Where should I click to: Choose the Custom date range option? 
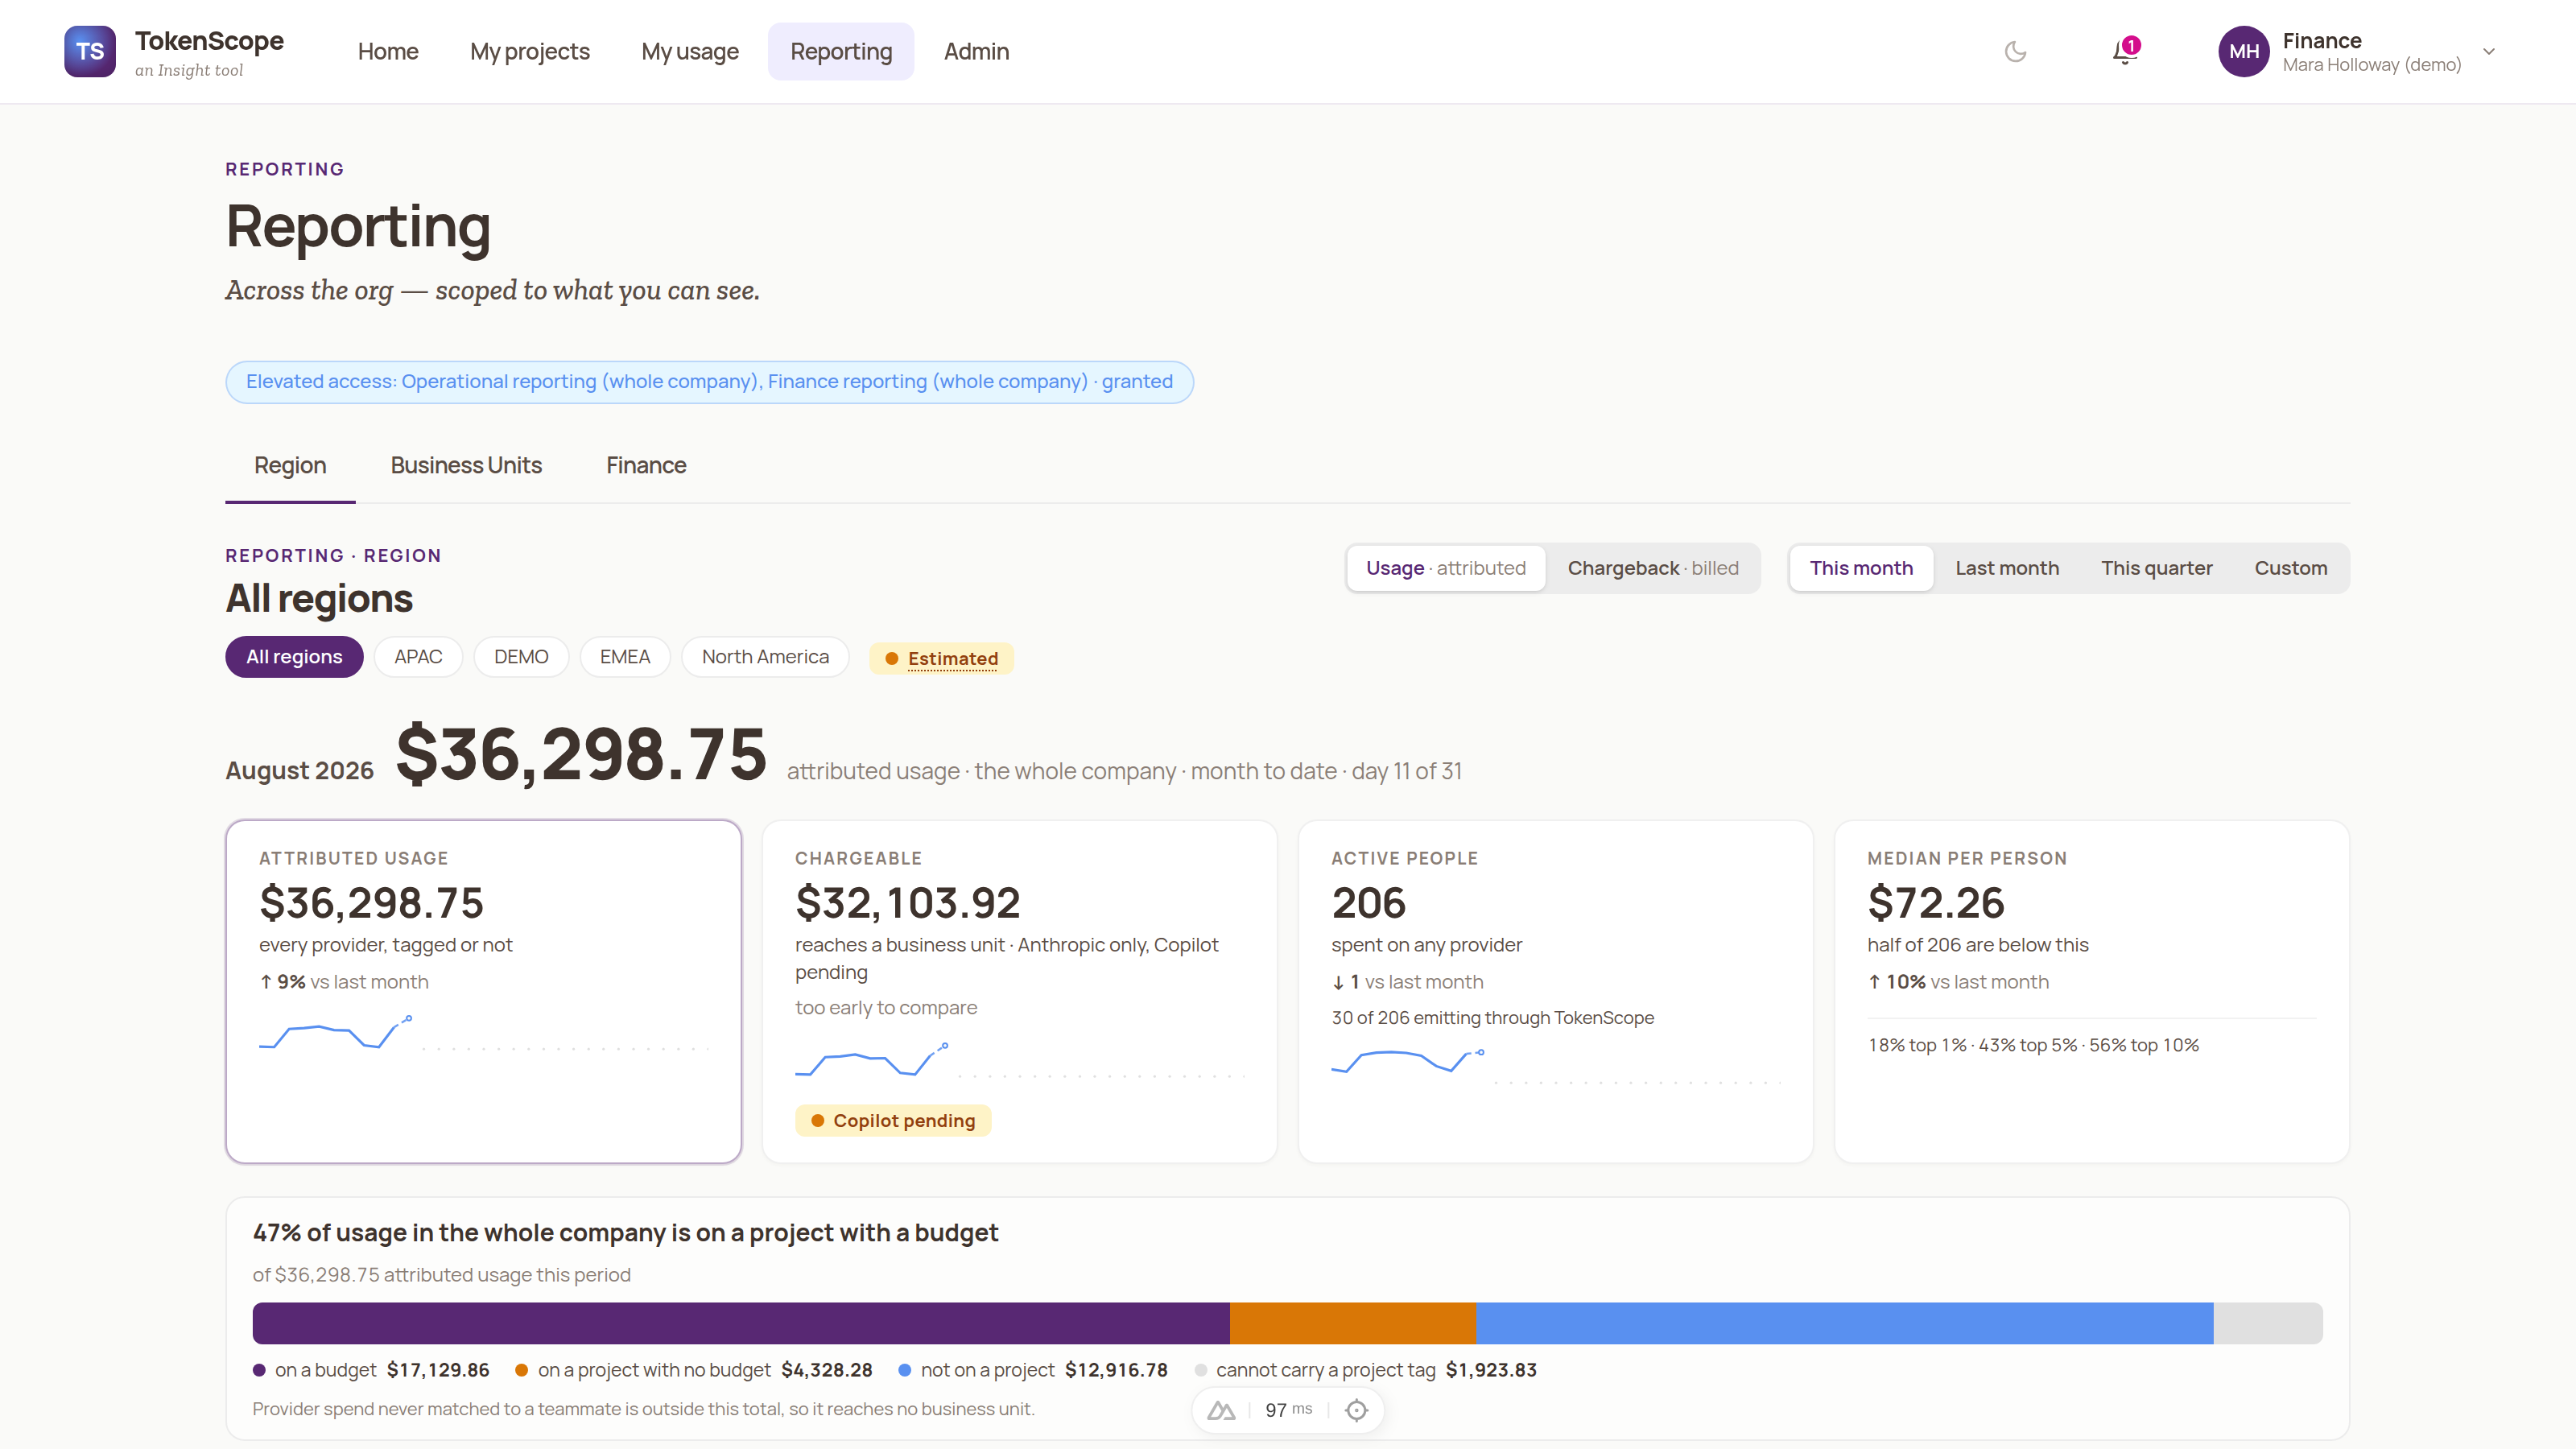pos(2290,568)
